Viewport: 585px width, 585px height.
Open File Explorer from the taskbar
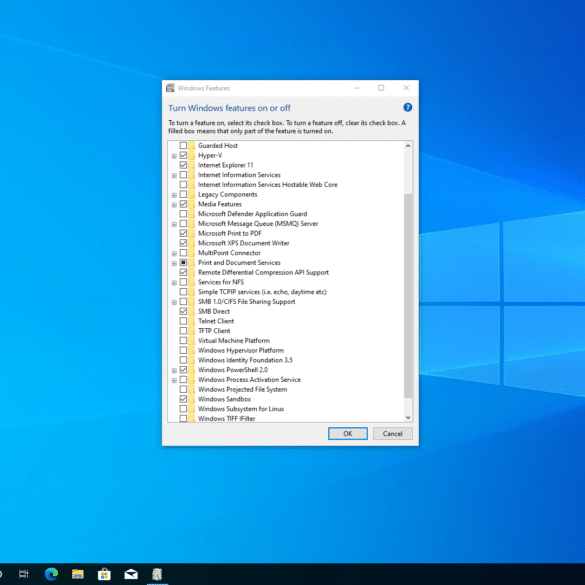click(x=78, y=574)
